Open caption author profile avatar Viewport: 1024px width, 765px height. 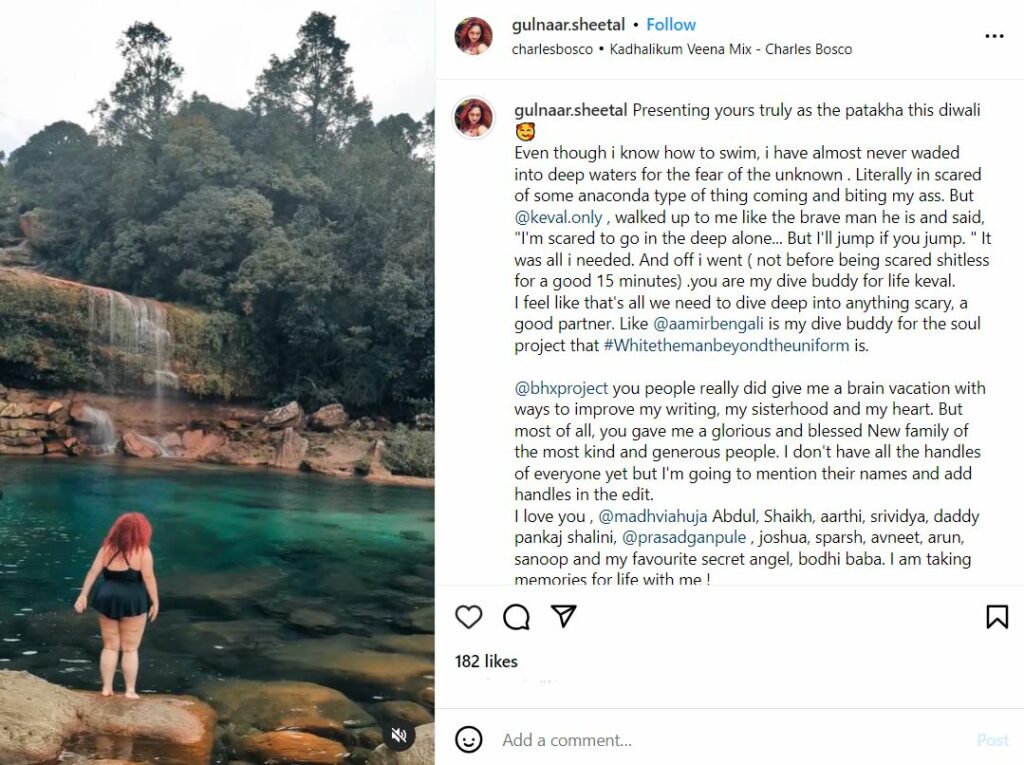pyautogui.click(x=473, y=117)
